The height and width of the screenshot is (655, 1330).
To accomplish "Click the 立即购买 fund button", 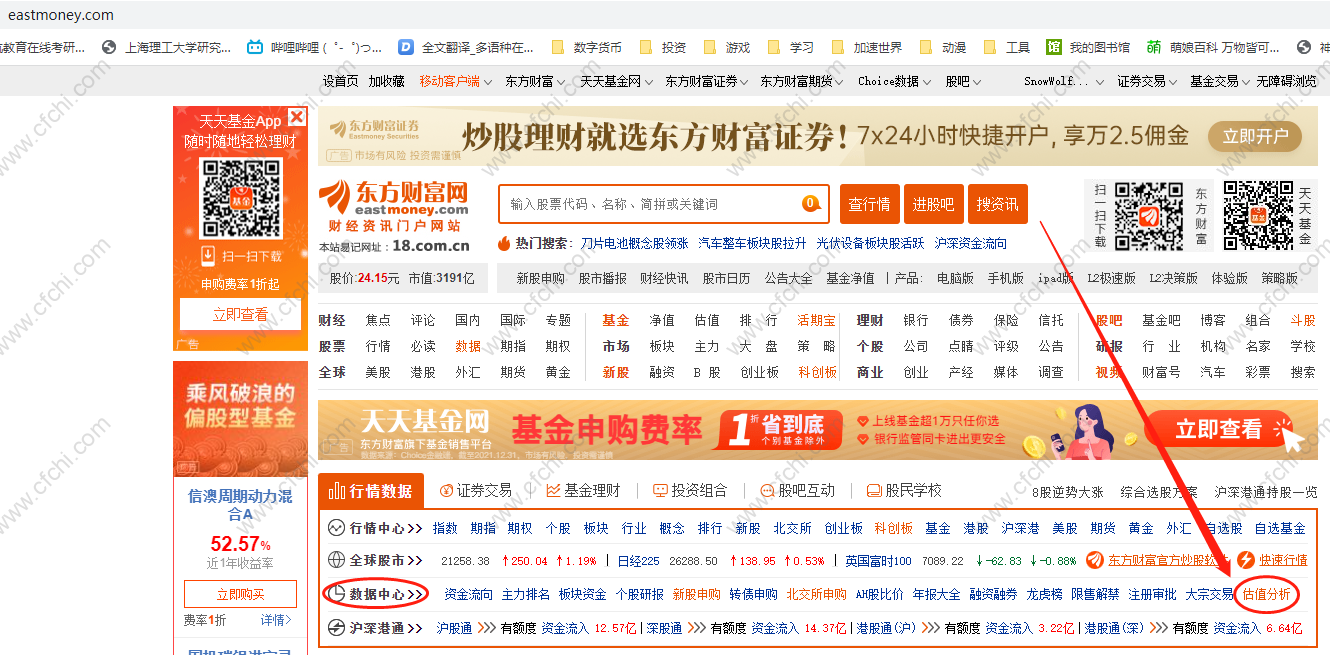I will click(240, 594).
